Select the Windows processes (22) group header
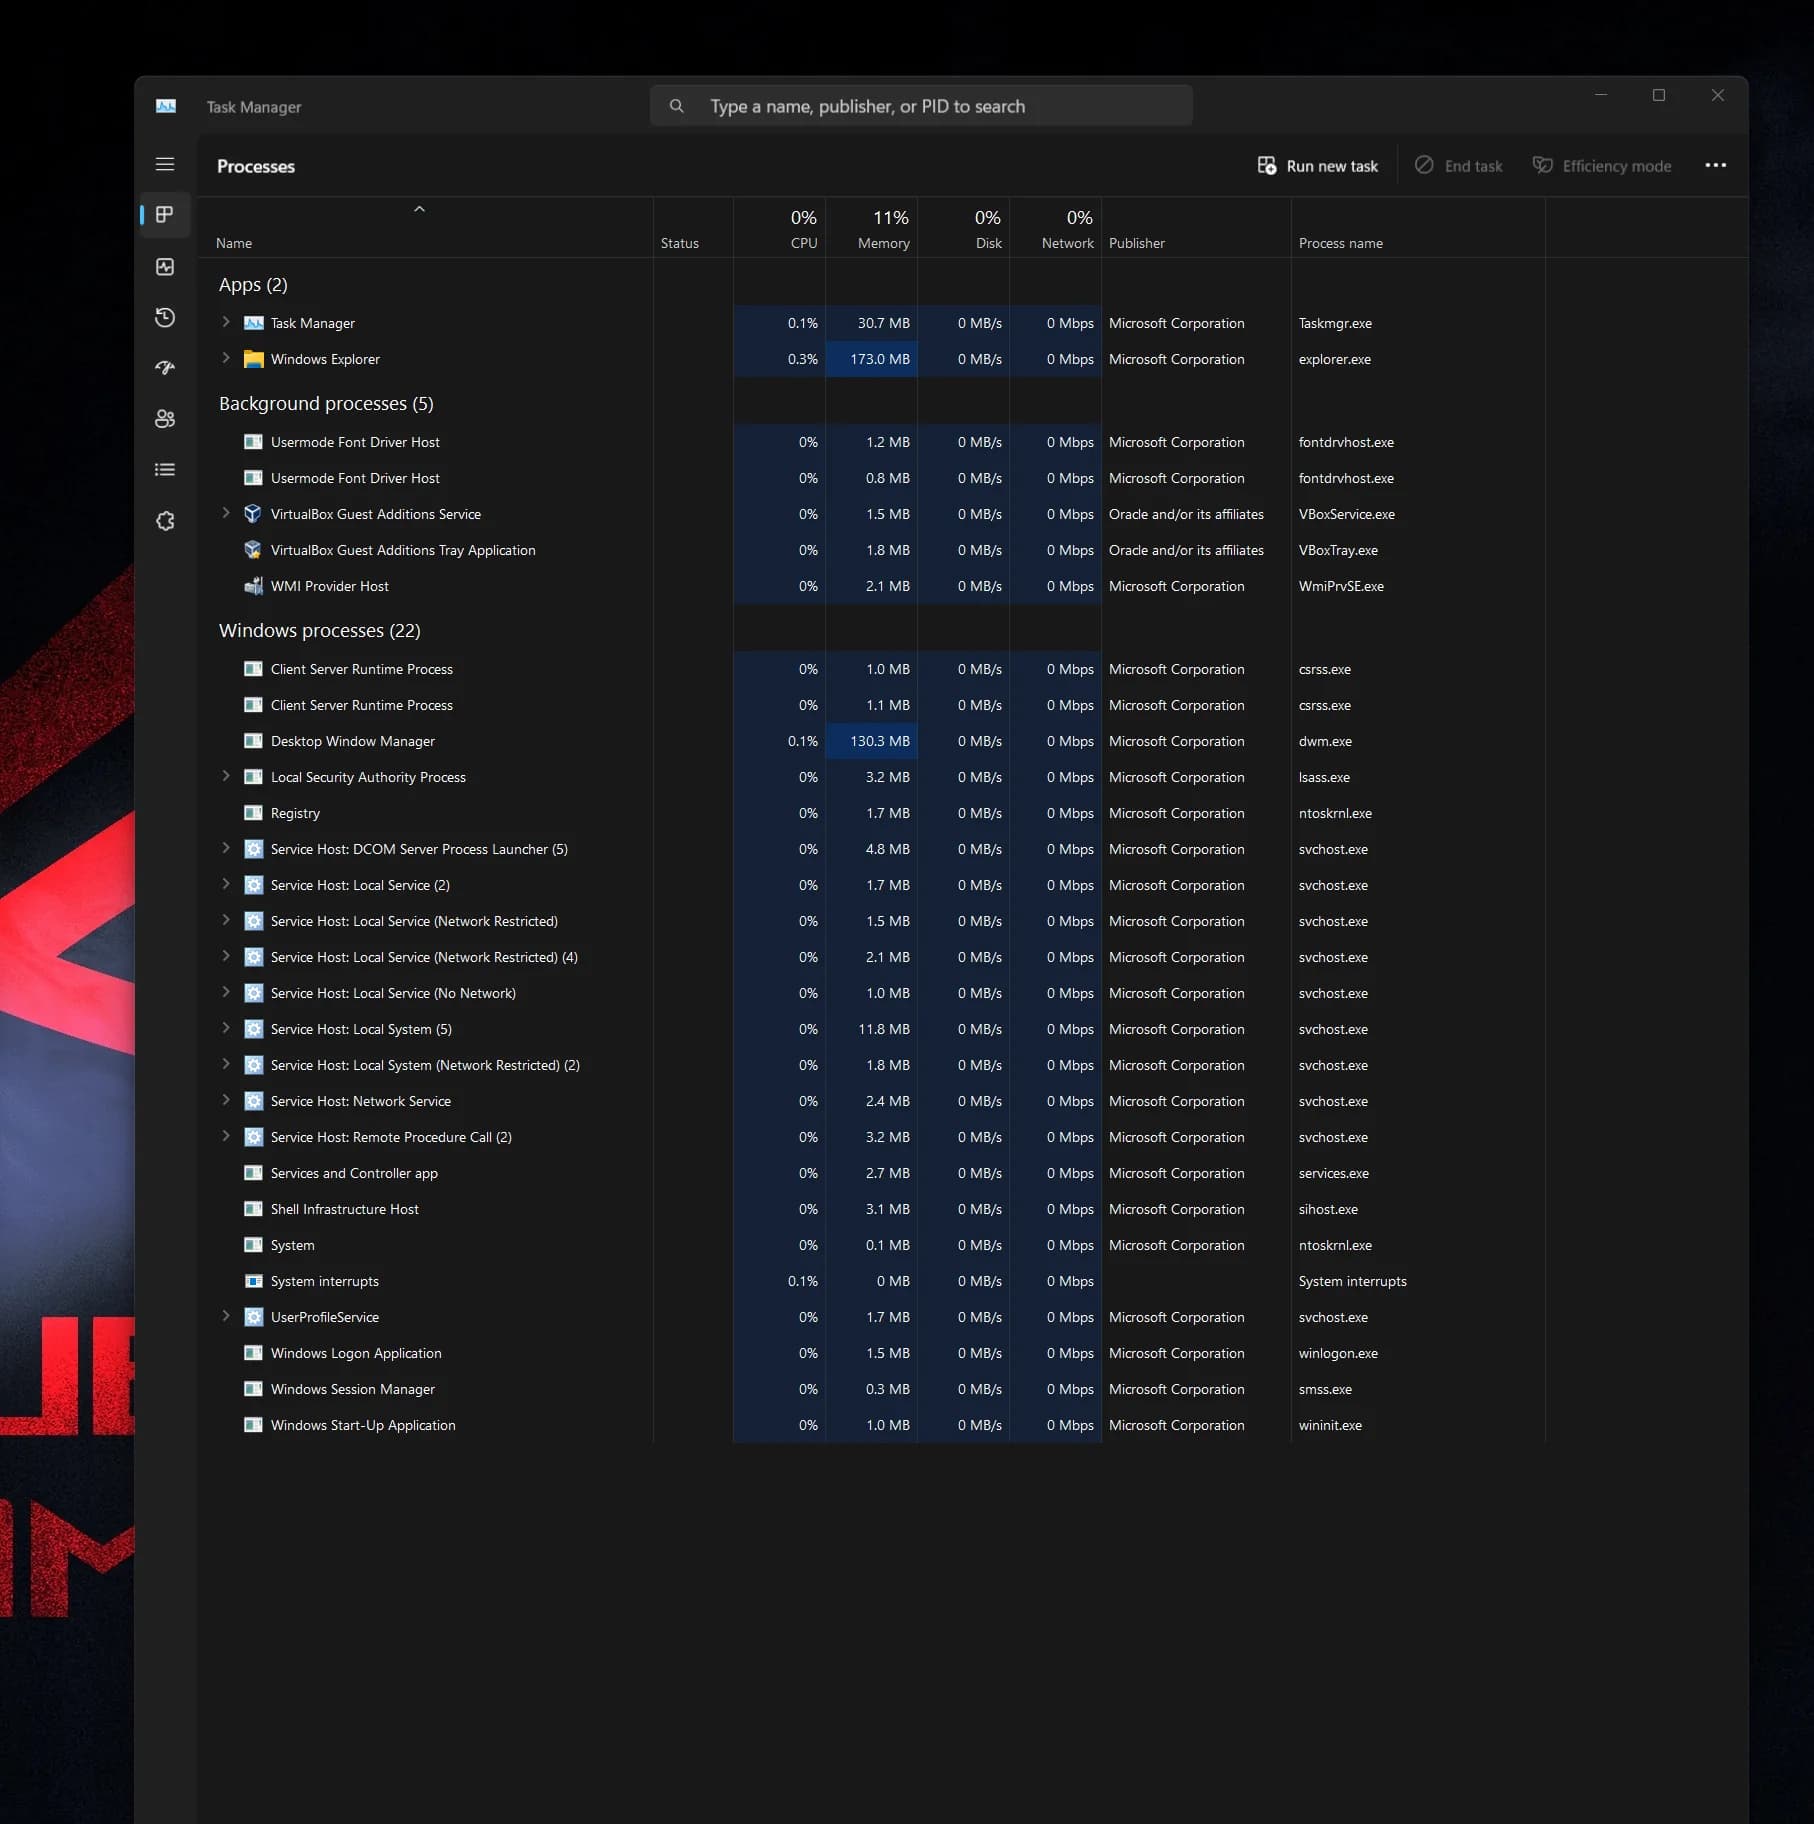1814x1824 pixels. [x=320, y=631]
